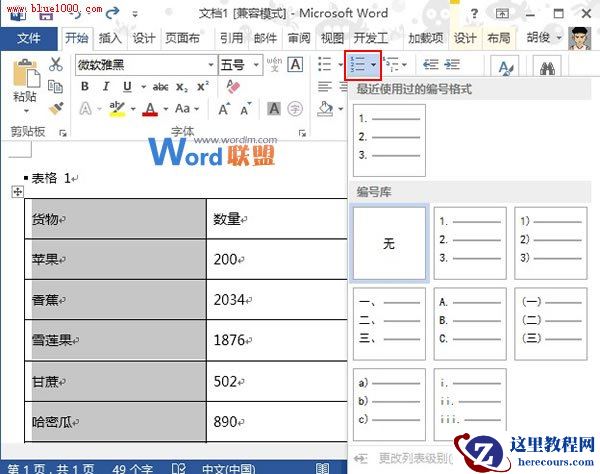Click the phonetic guide wén icon

pyautogui.click(x=274, y=65)
